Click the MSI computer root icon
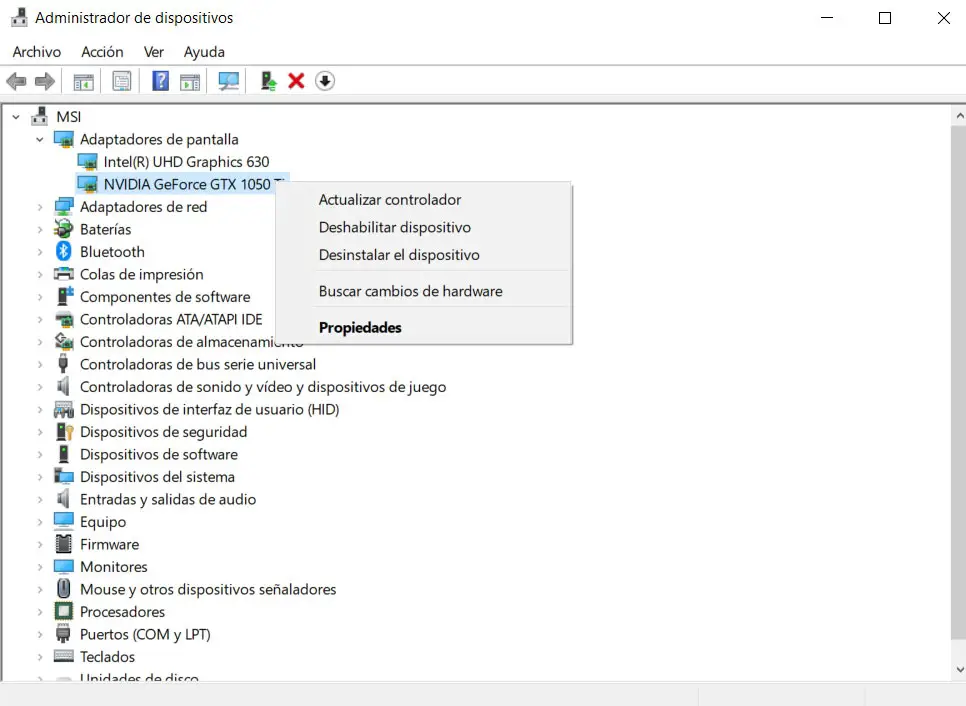The height and width of the screenshot is (706, 966). [x=39, y=116]
